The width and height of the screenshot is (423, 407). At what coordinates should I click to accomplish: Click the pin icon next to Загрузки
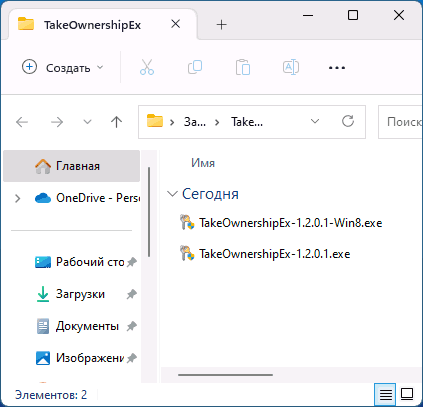[132, 294]
